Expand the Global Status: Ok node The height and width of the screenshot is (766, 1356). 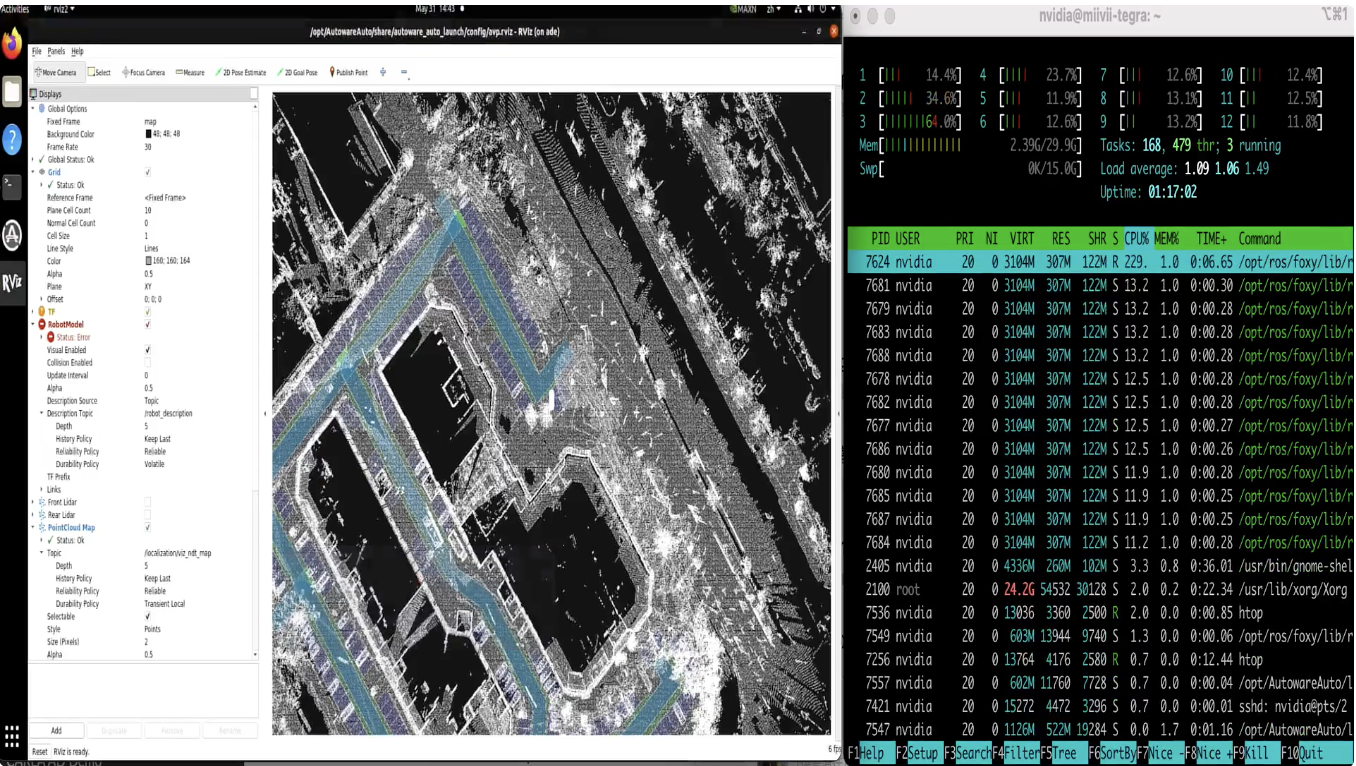pos(33,159)
